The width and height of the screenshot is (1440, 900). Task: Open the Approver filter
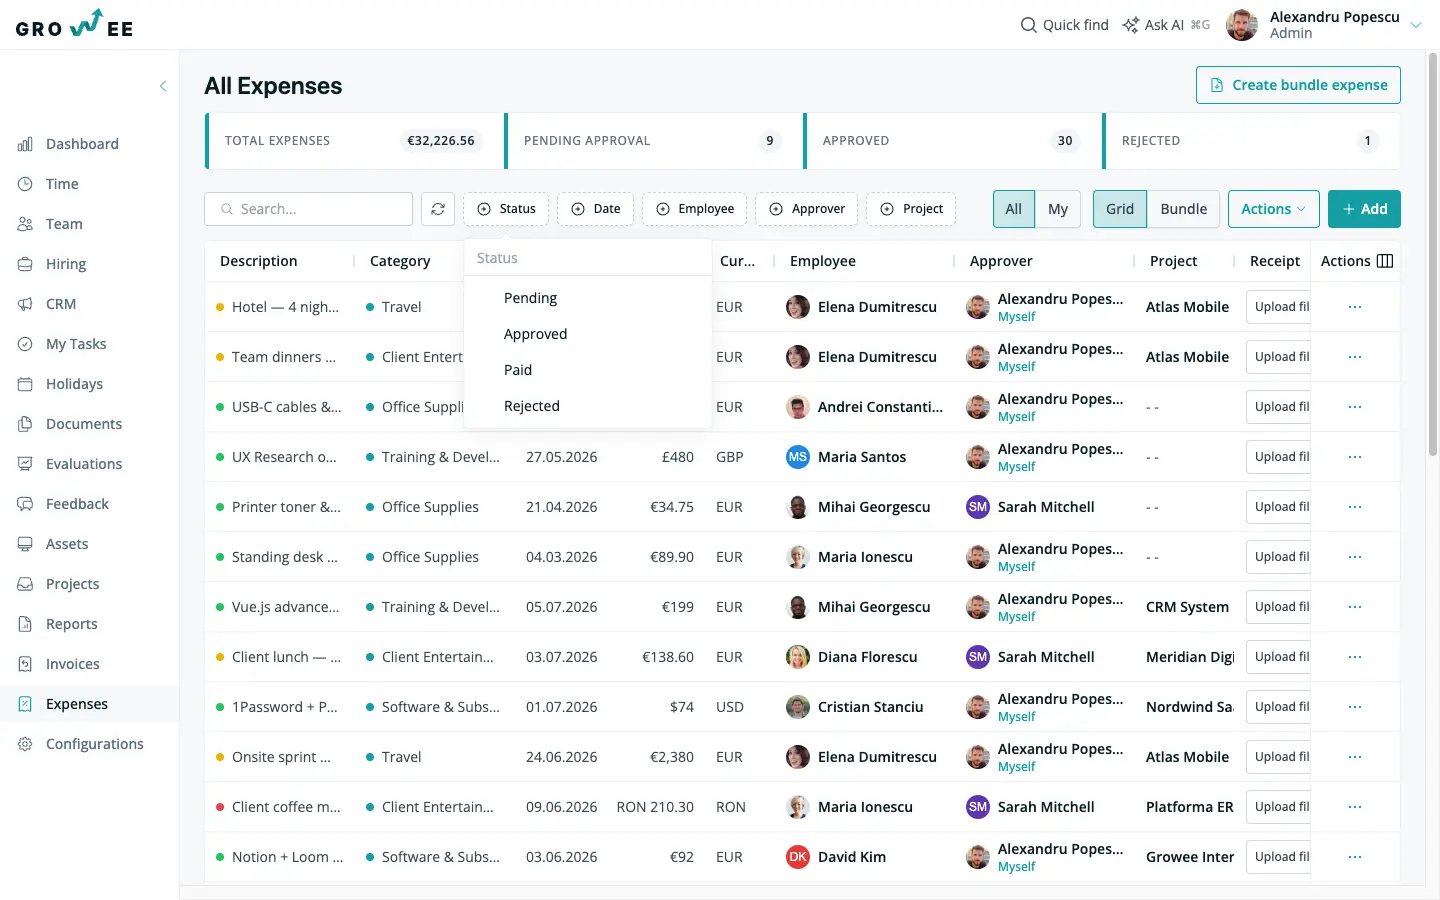coord(806,209)
